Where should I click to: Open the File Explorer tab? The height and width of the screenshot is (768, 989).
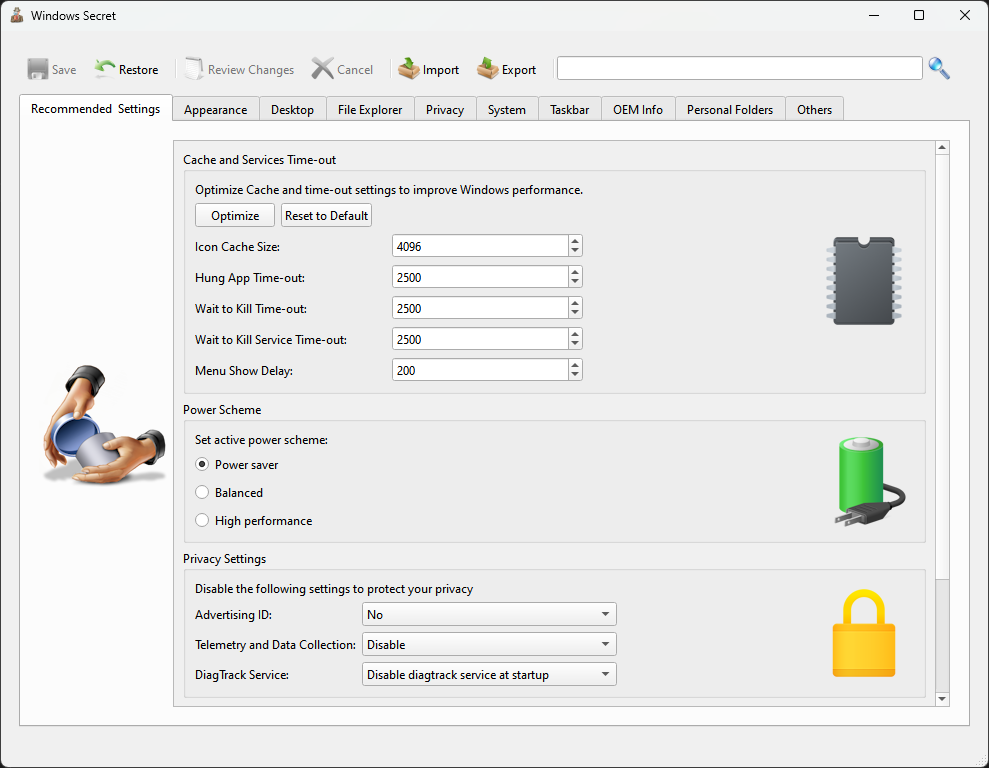(x=370, y=109)
